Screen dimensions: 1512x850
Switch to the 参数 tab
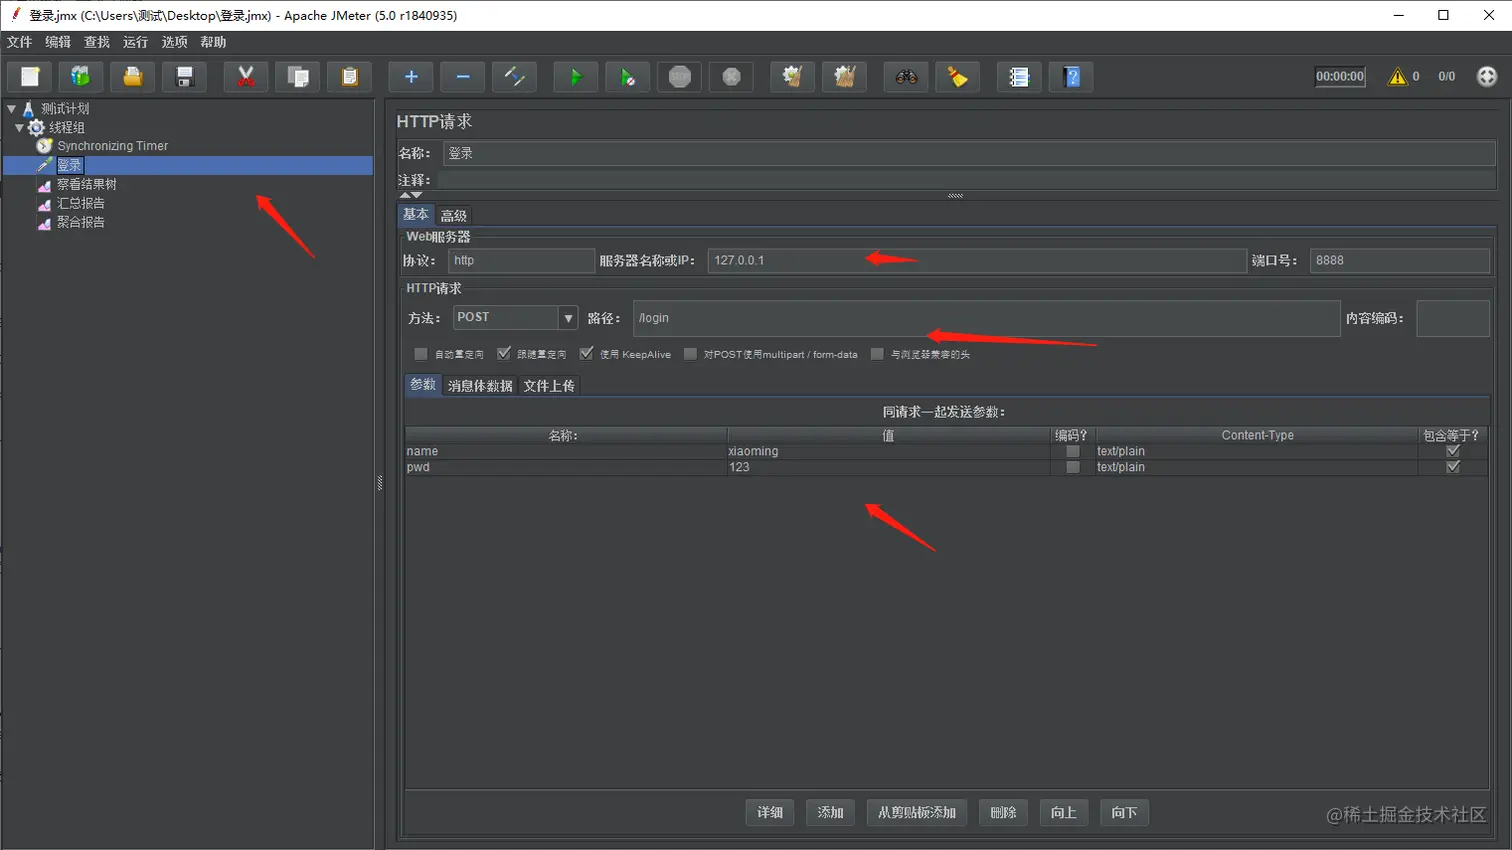423,385
